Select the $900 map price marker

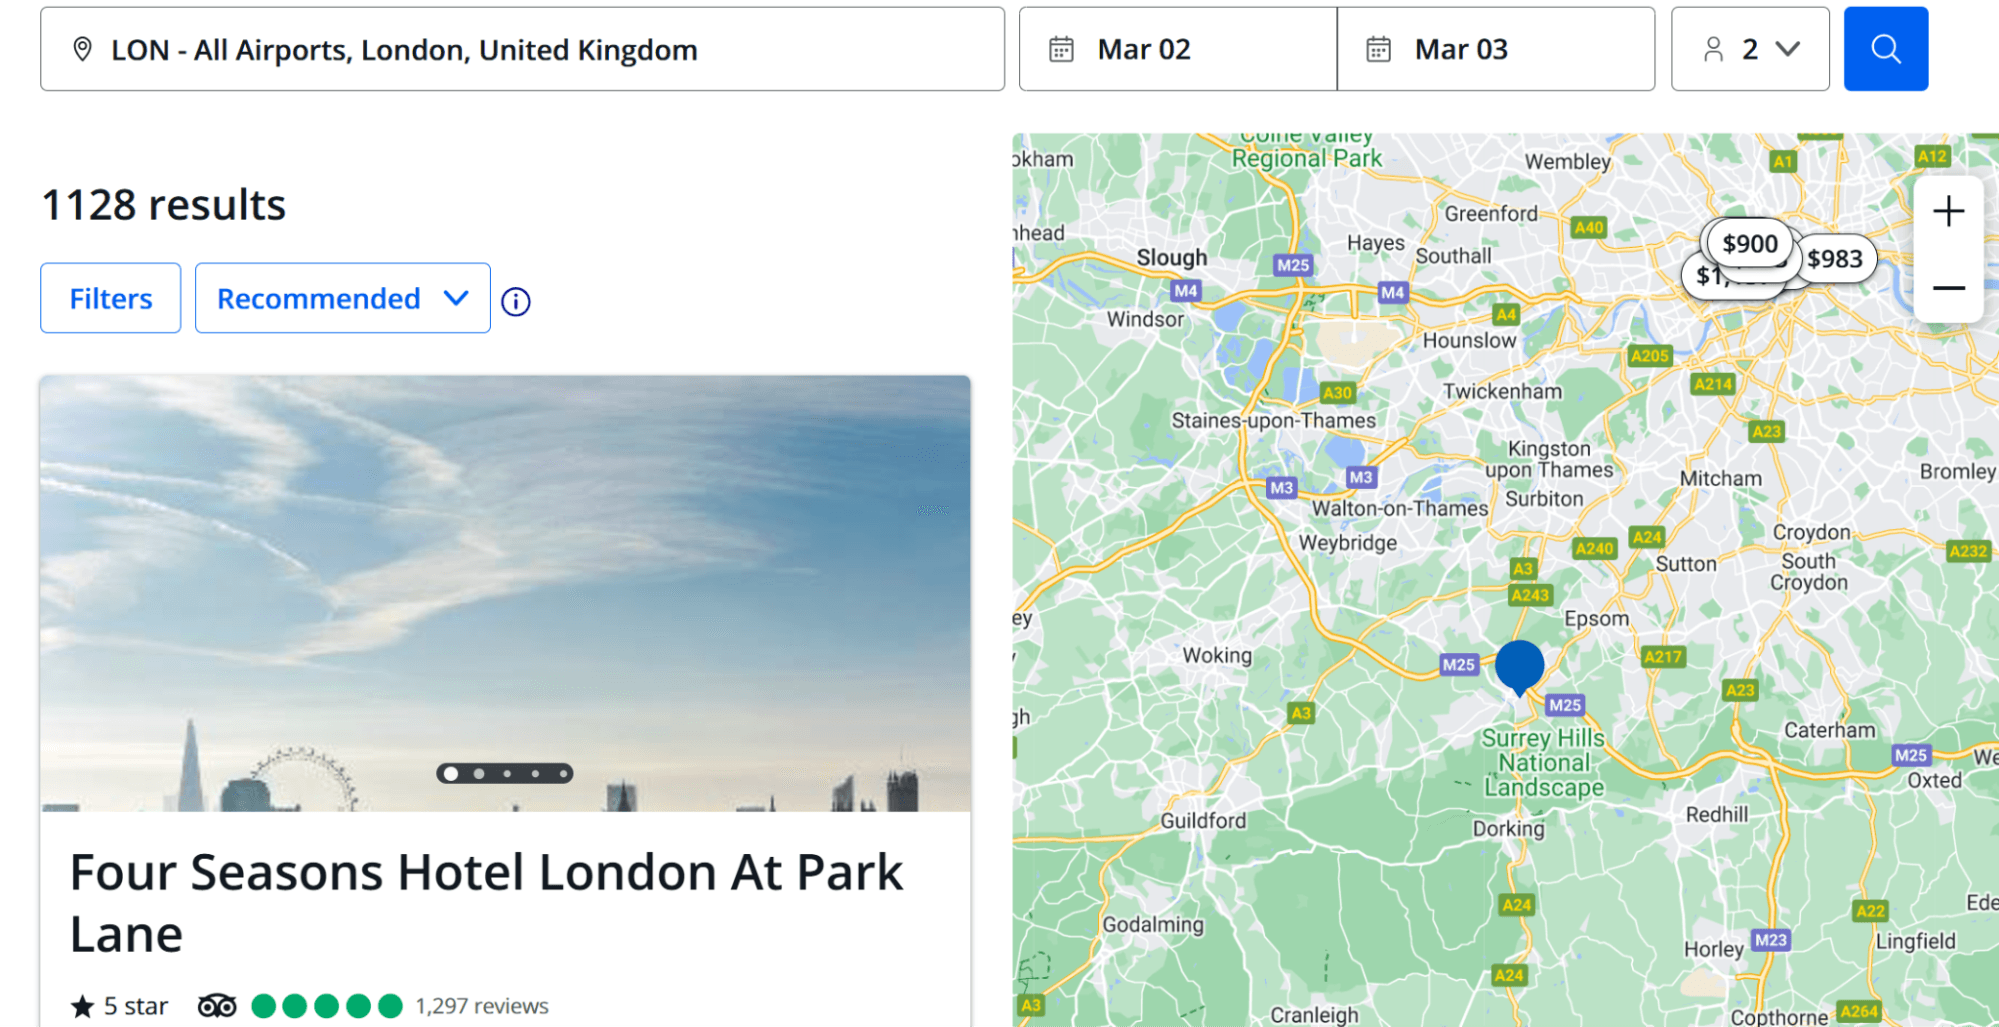[x=1749, y=244]
